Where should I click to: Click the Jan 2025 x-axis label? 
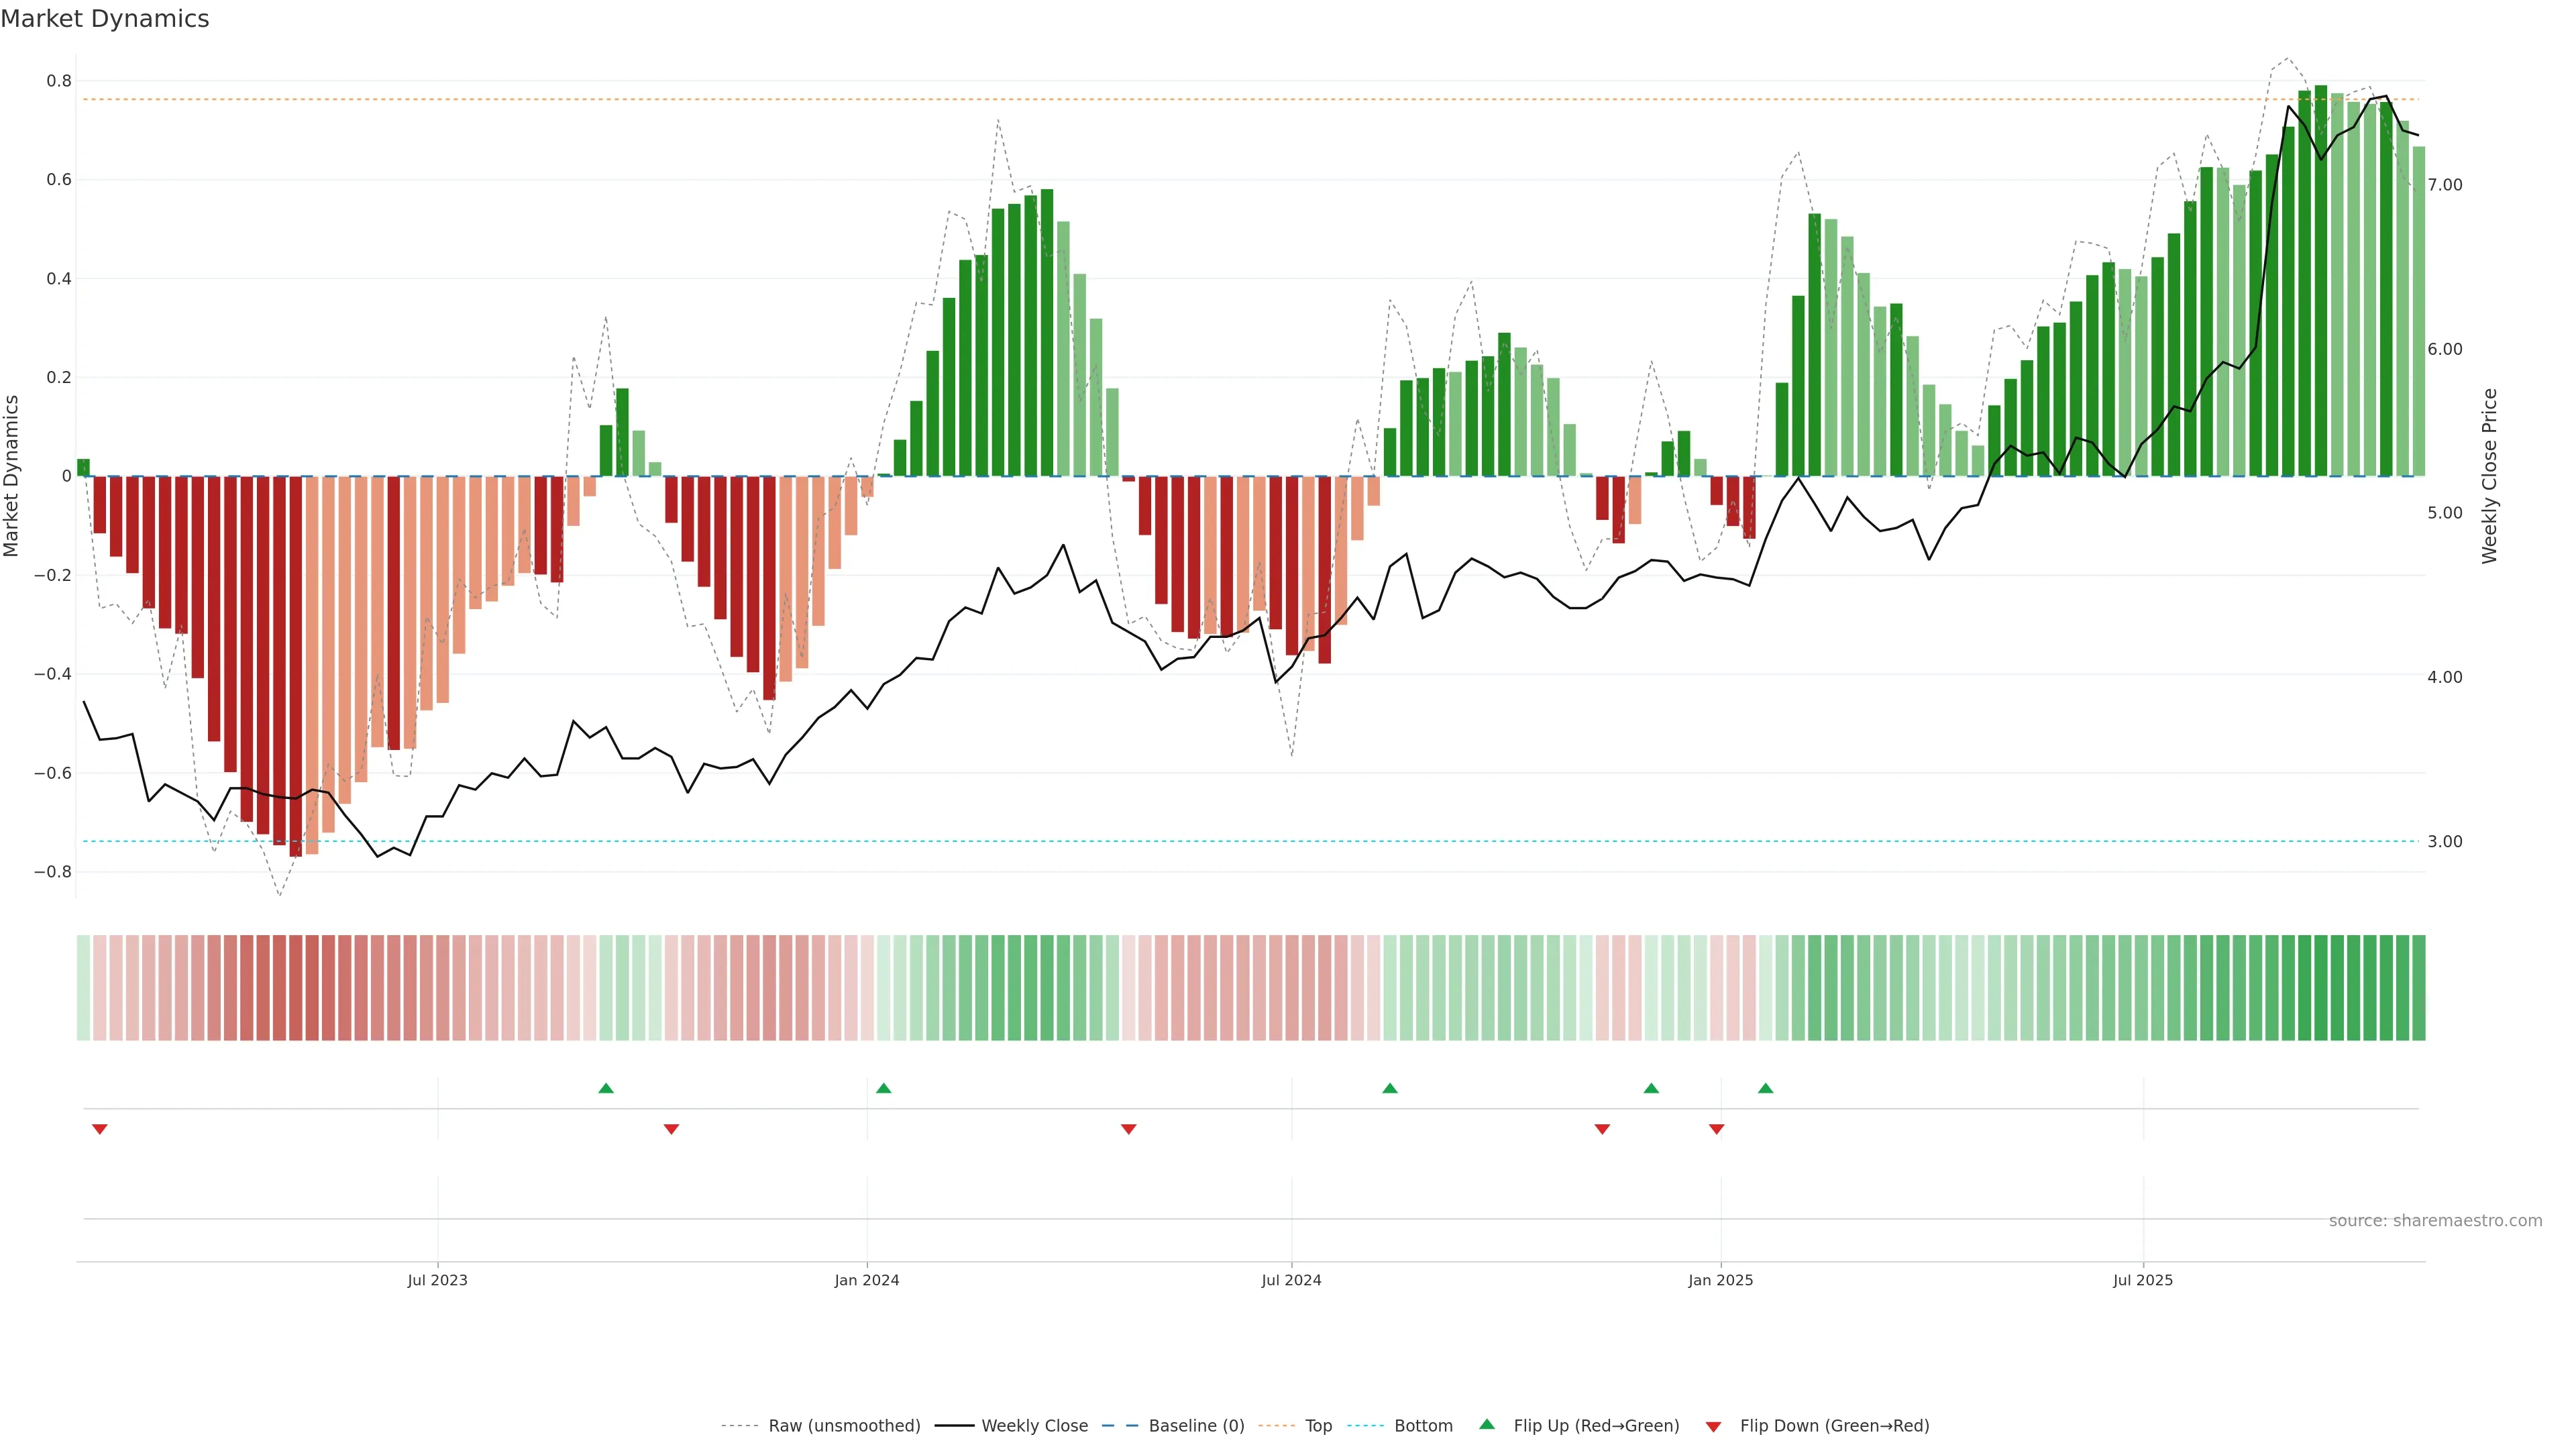tap(1720, 1280)
